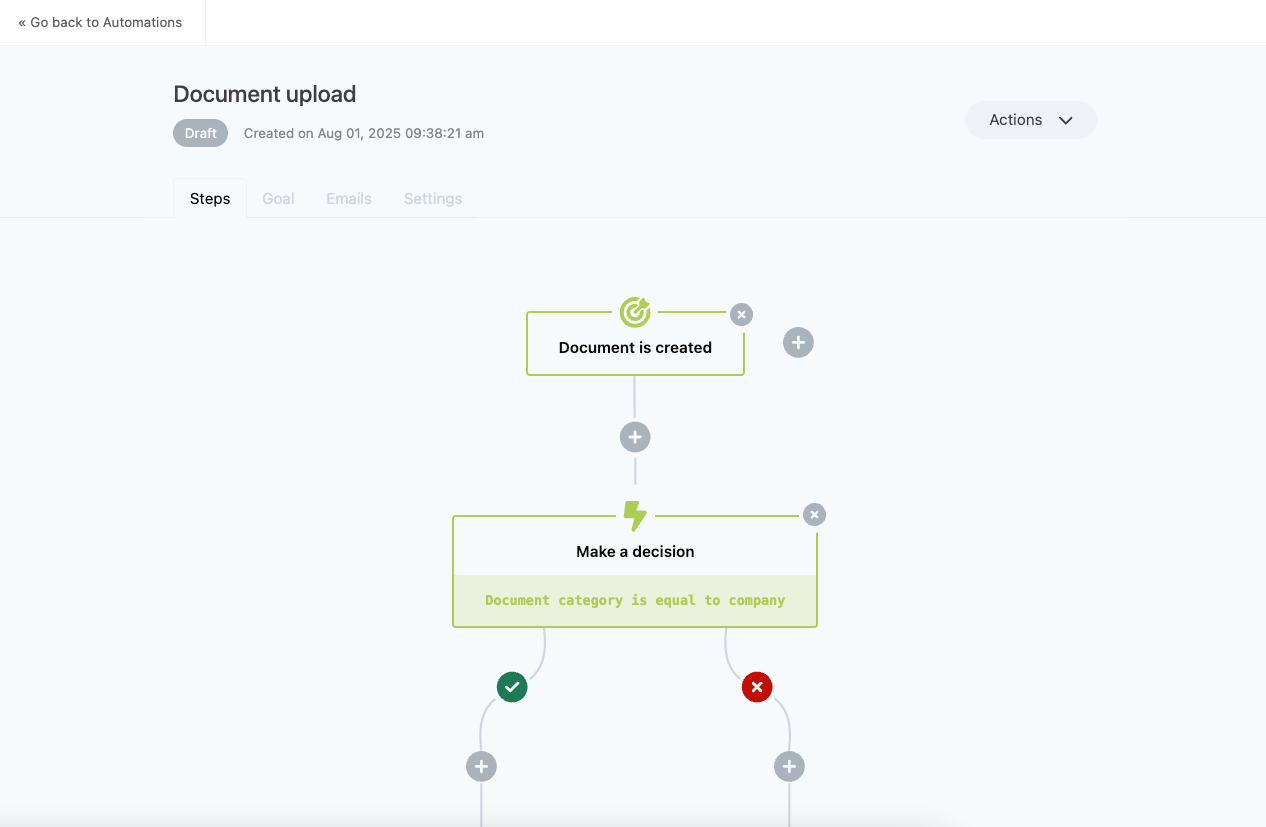Open the Emails tab

point(349,199)
